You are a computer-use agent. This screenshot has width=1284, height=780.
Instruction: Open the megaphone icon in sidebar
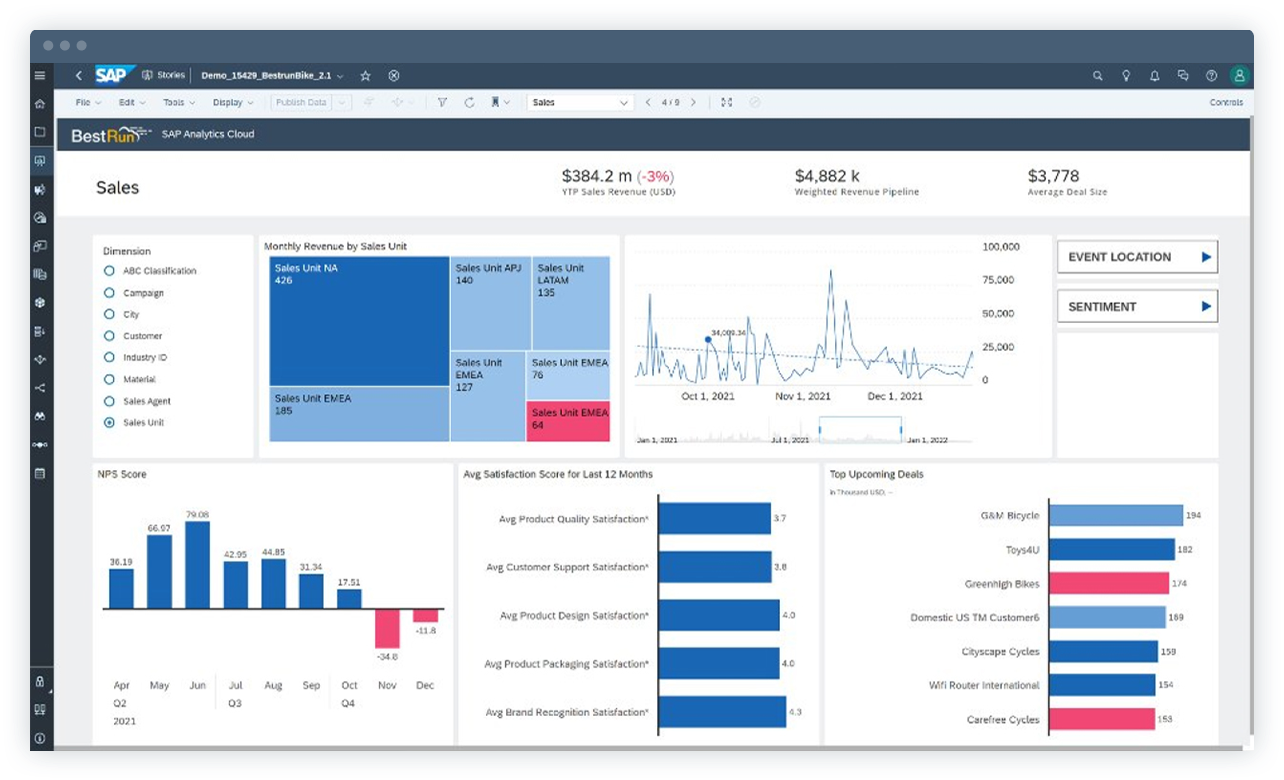click(x=40, y=188)
